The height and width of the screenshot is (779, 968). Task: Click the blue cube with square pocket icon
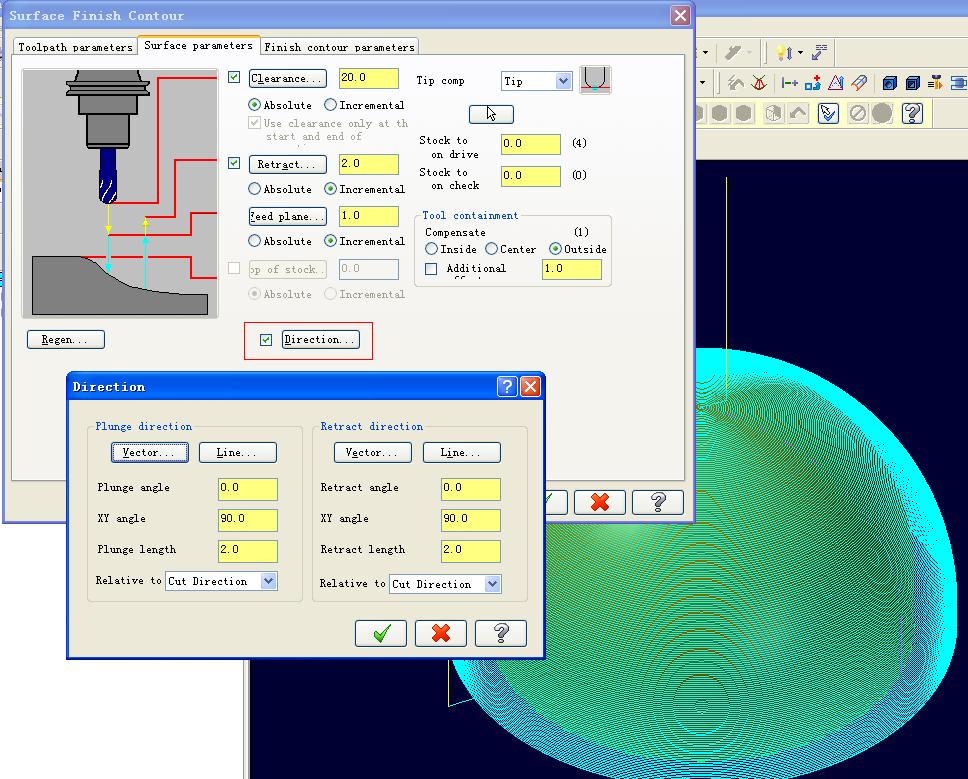click(912, 82)
